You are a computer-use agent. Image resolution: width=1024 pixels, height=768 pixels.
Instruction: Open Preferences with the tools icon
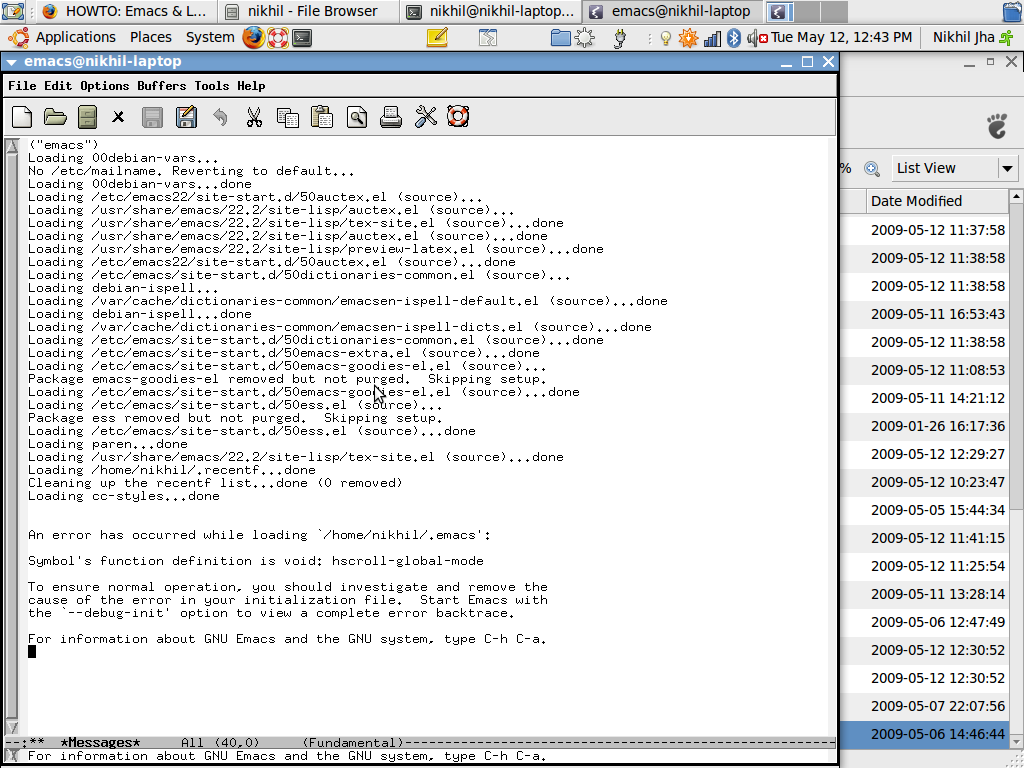[x=426, y=117]
